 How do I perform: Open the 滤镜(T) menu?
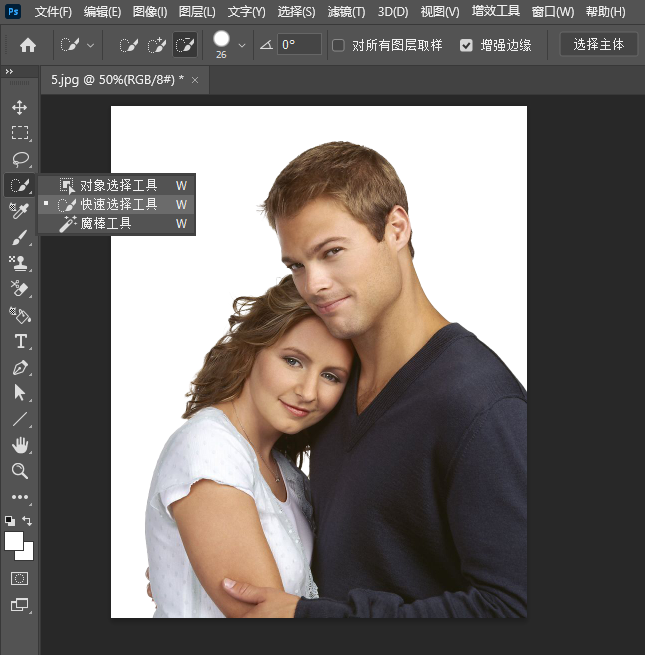pos(348,12)
